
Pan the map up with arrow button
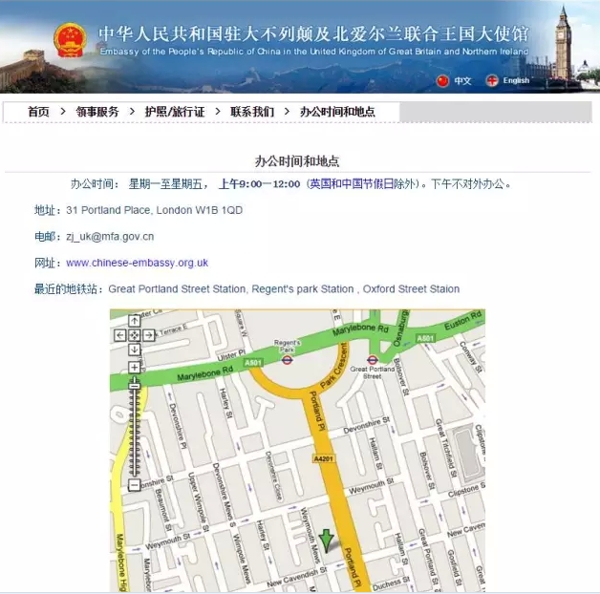pyautogui.click(x=134, y=321)
